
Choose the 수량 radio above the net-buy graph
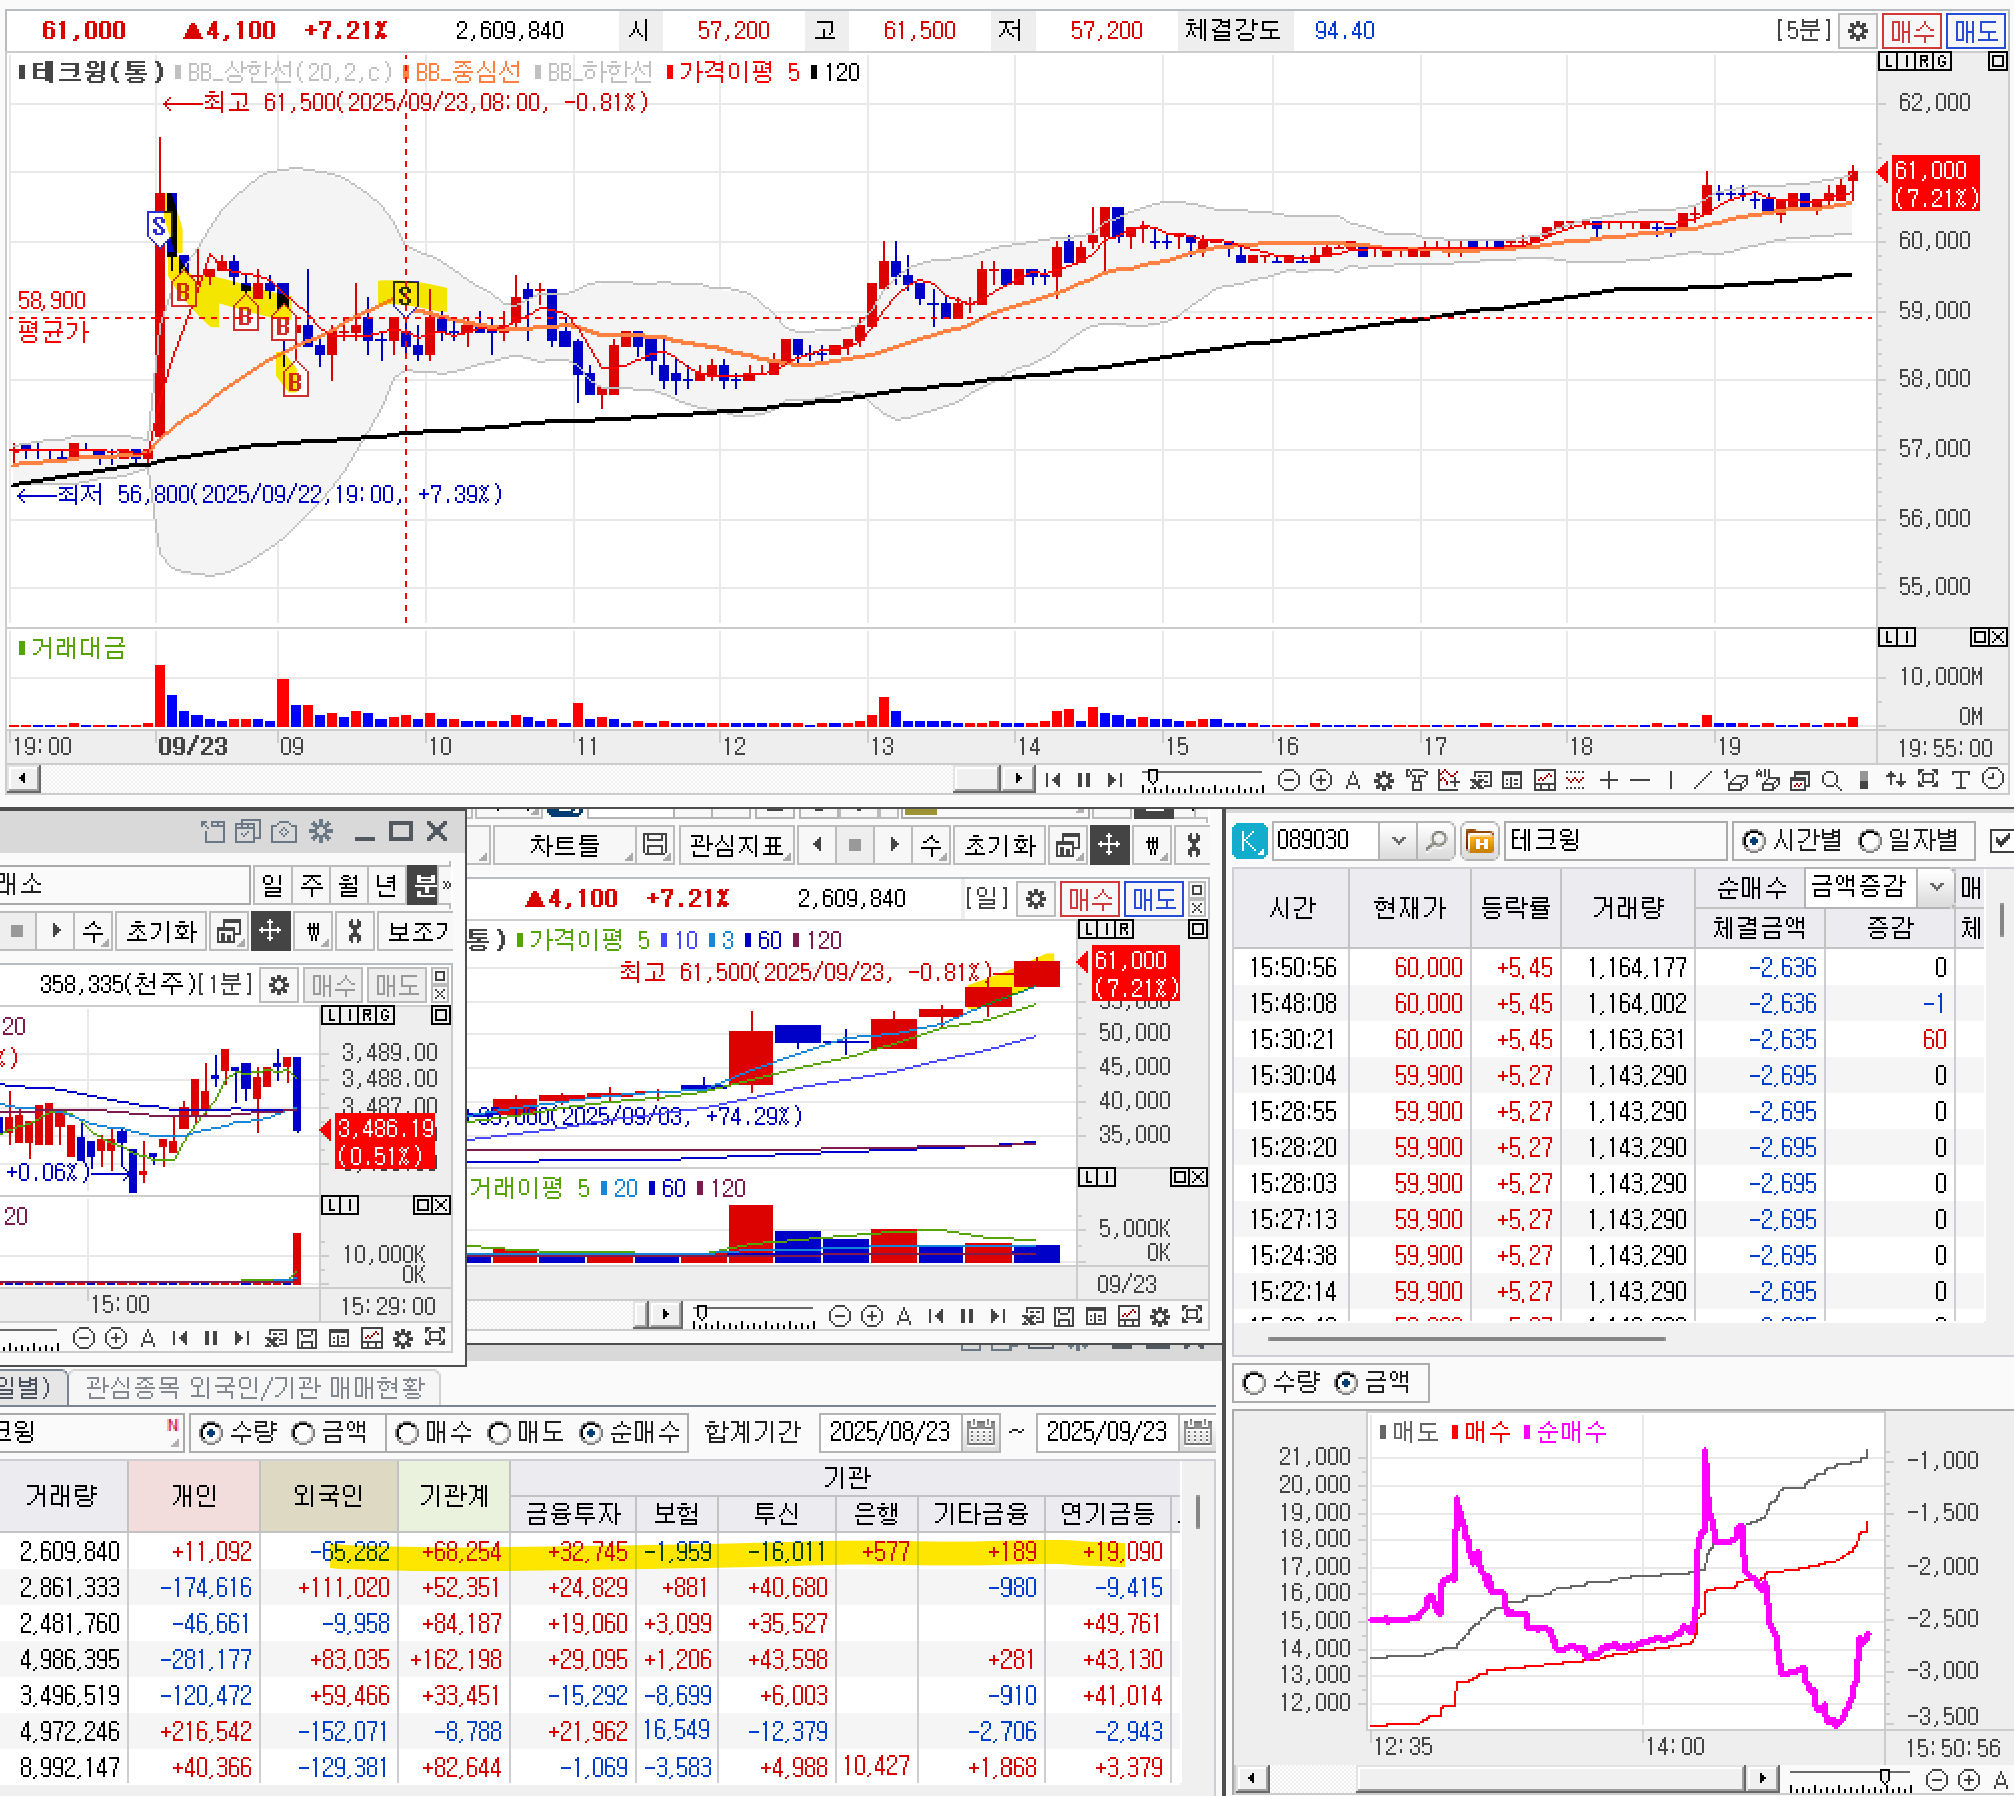pos(1254,1383)
